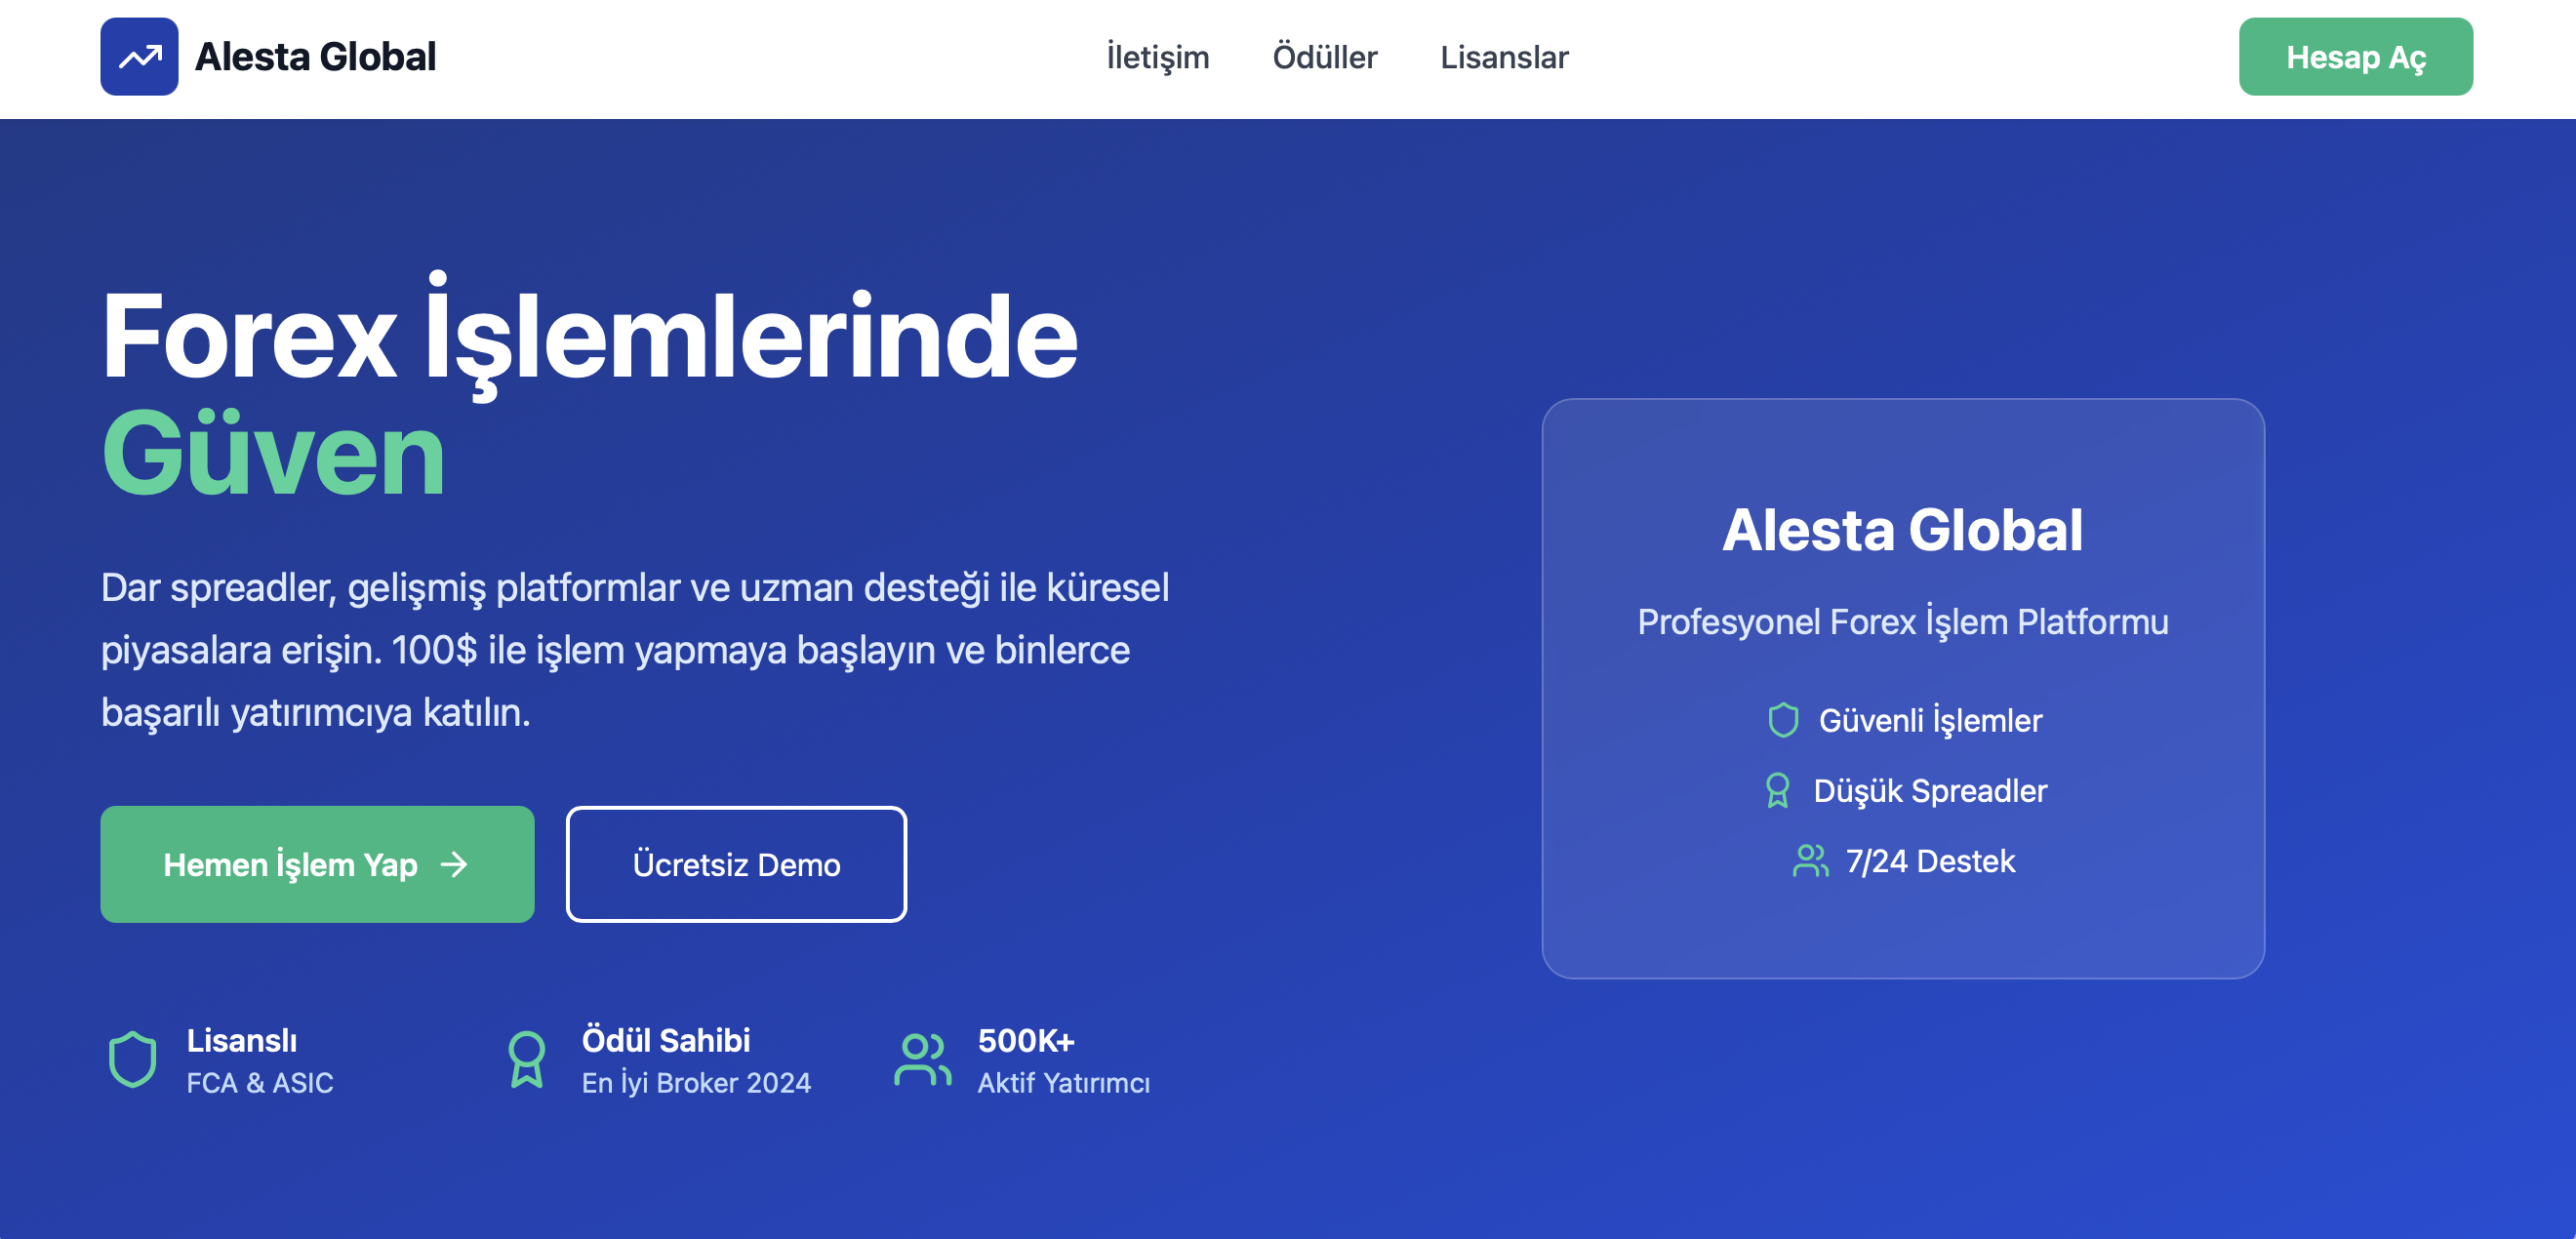Click the Alesta Global card heading
The image size is (2576, 1239).
[1902, 529]
